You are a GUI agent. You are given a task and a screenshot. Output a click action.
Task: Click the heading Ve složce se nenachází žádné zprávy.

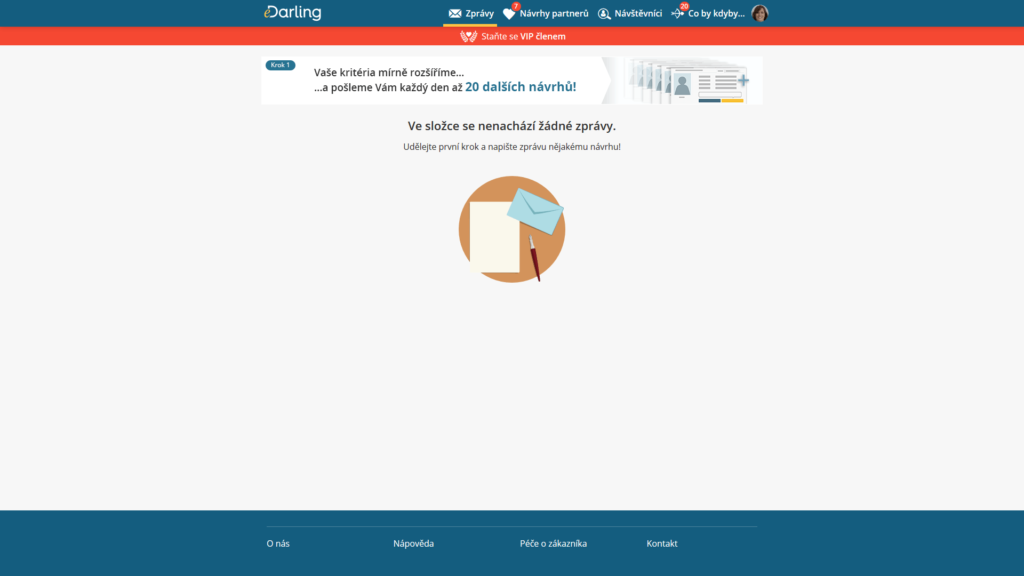coord(512,126)
